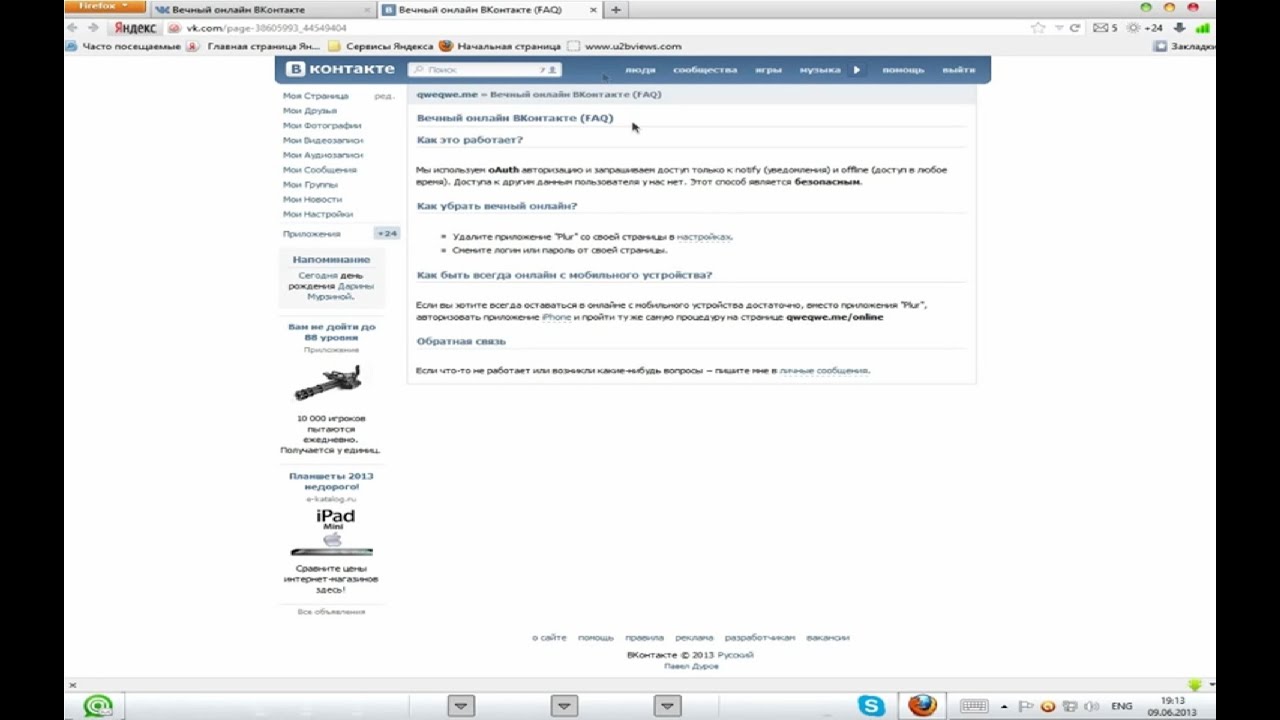This screenshot has width=1280, height=720.
Task: Open the игры header menu item
Action: [768, 70]
